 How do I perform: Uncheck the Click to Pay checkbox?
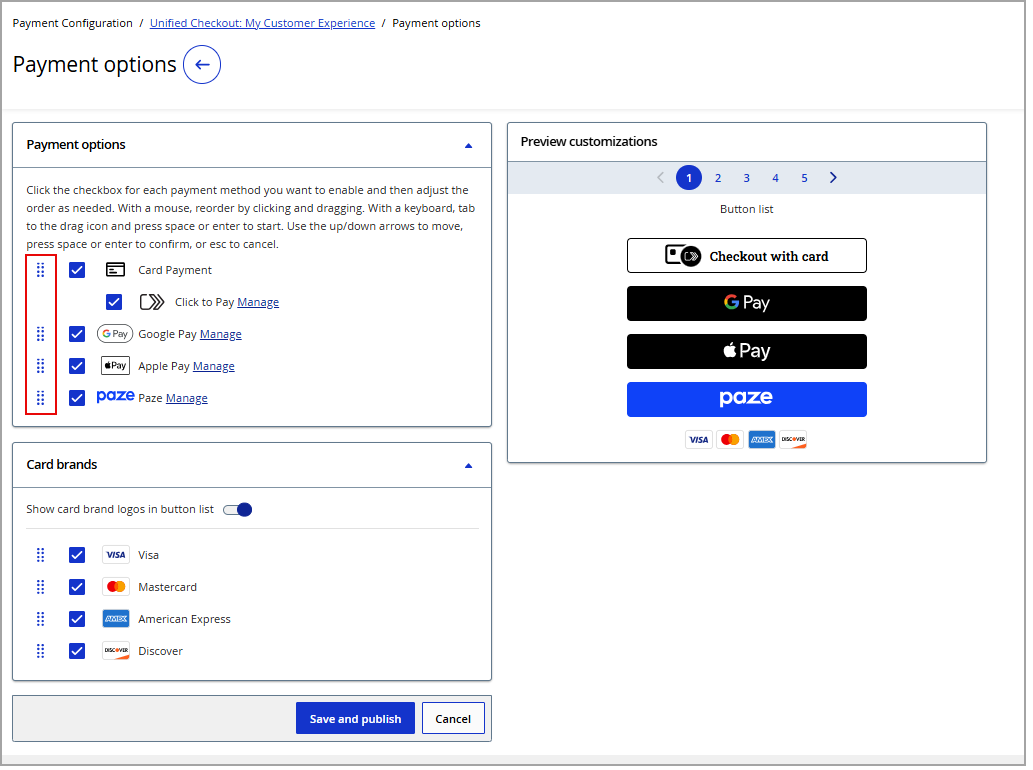(x=115, y=303)
